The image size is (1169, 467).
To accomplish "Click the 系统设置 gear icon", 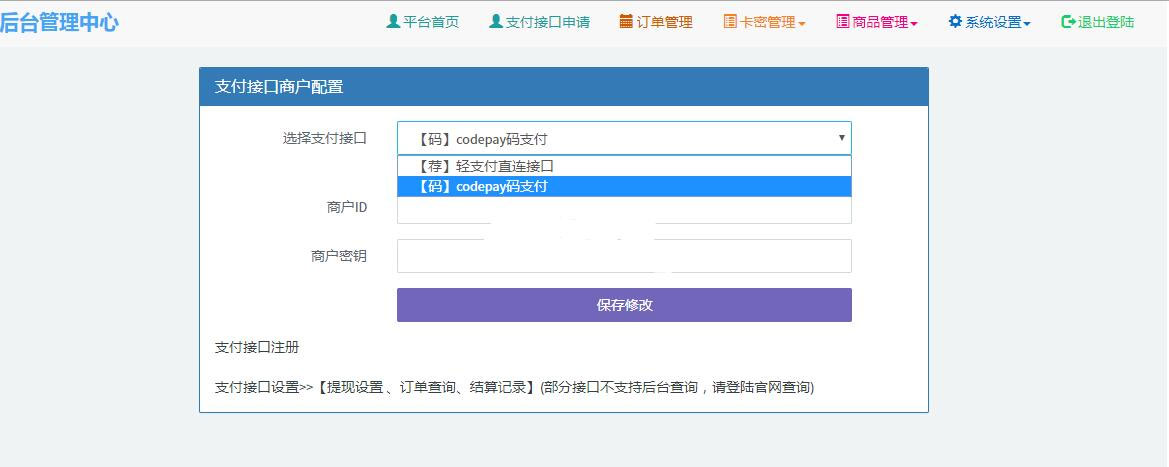I will [955, 22].
